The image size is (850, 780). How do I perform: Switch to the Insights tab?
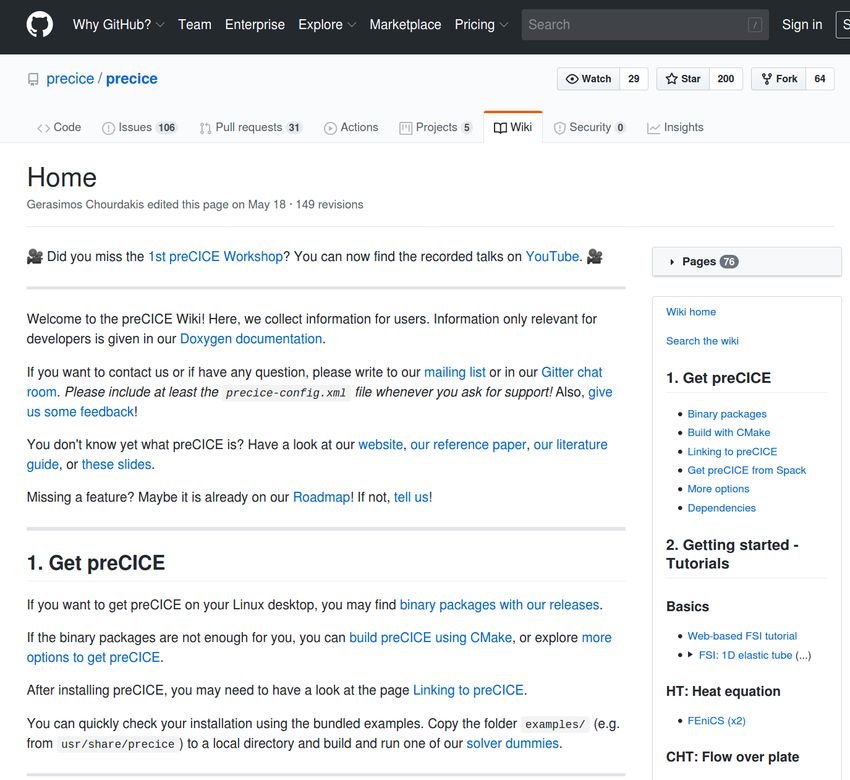coord(675,127)
